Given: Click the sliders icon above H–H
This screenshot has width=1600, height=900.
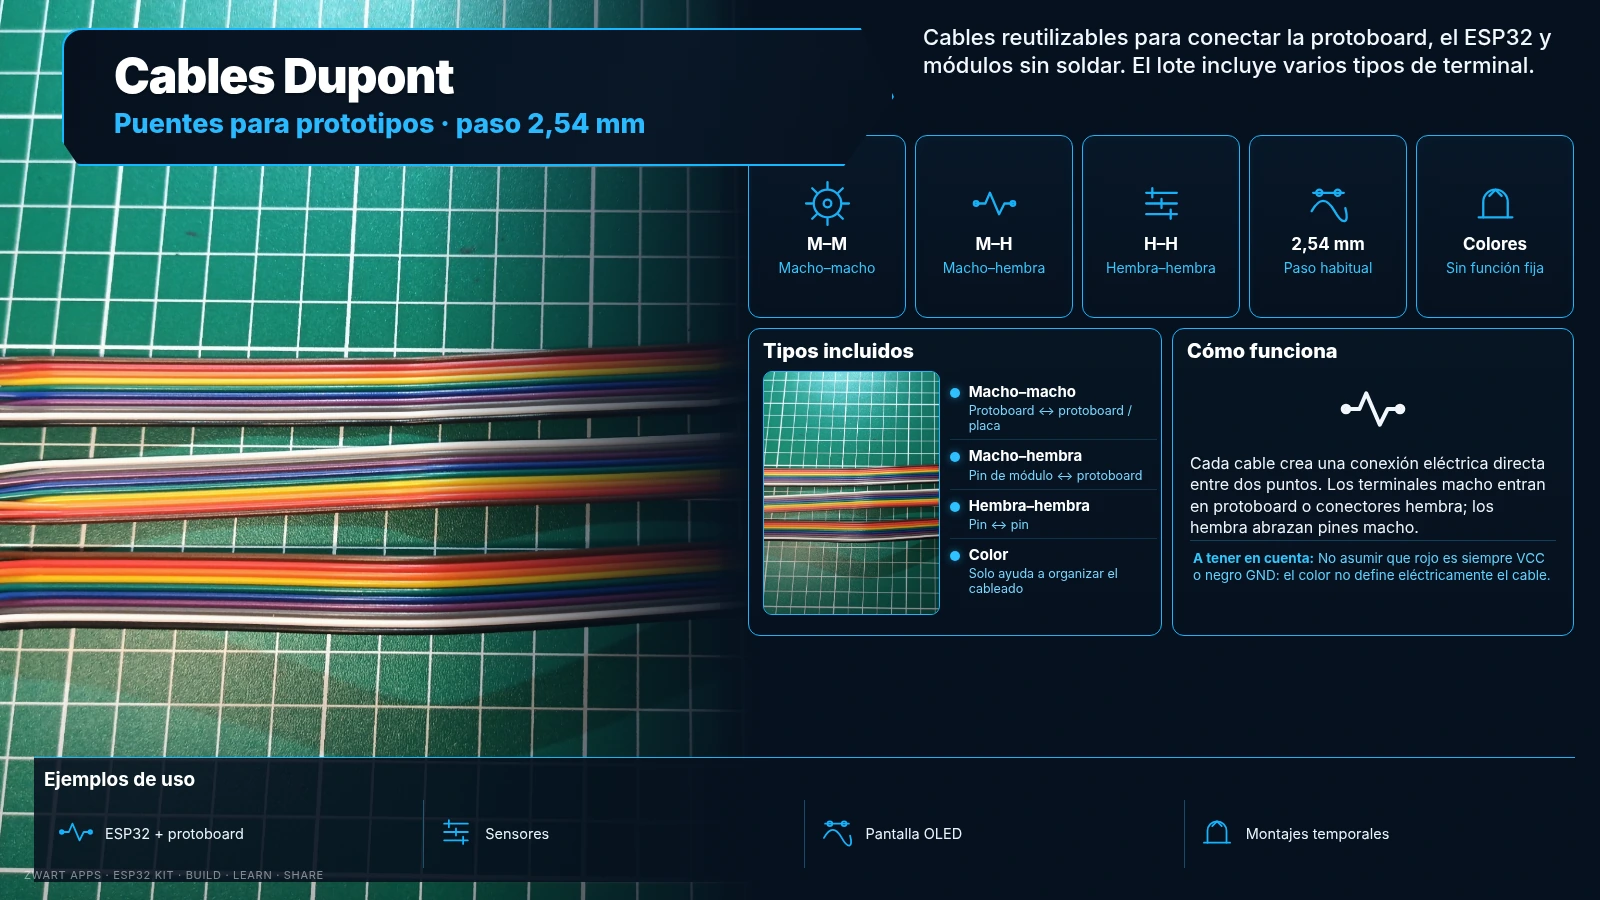Looking at the screenshot, I should (x=1161, y=203).
